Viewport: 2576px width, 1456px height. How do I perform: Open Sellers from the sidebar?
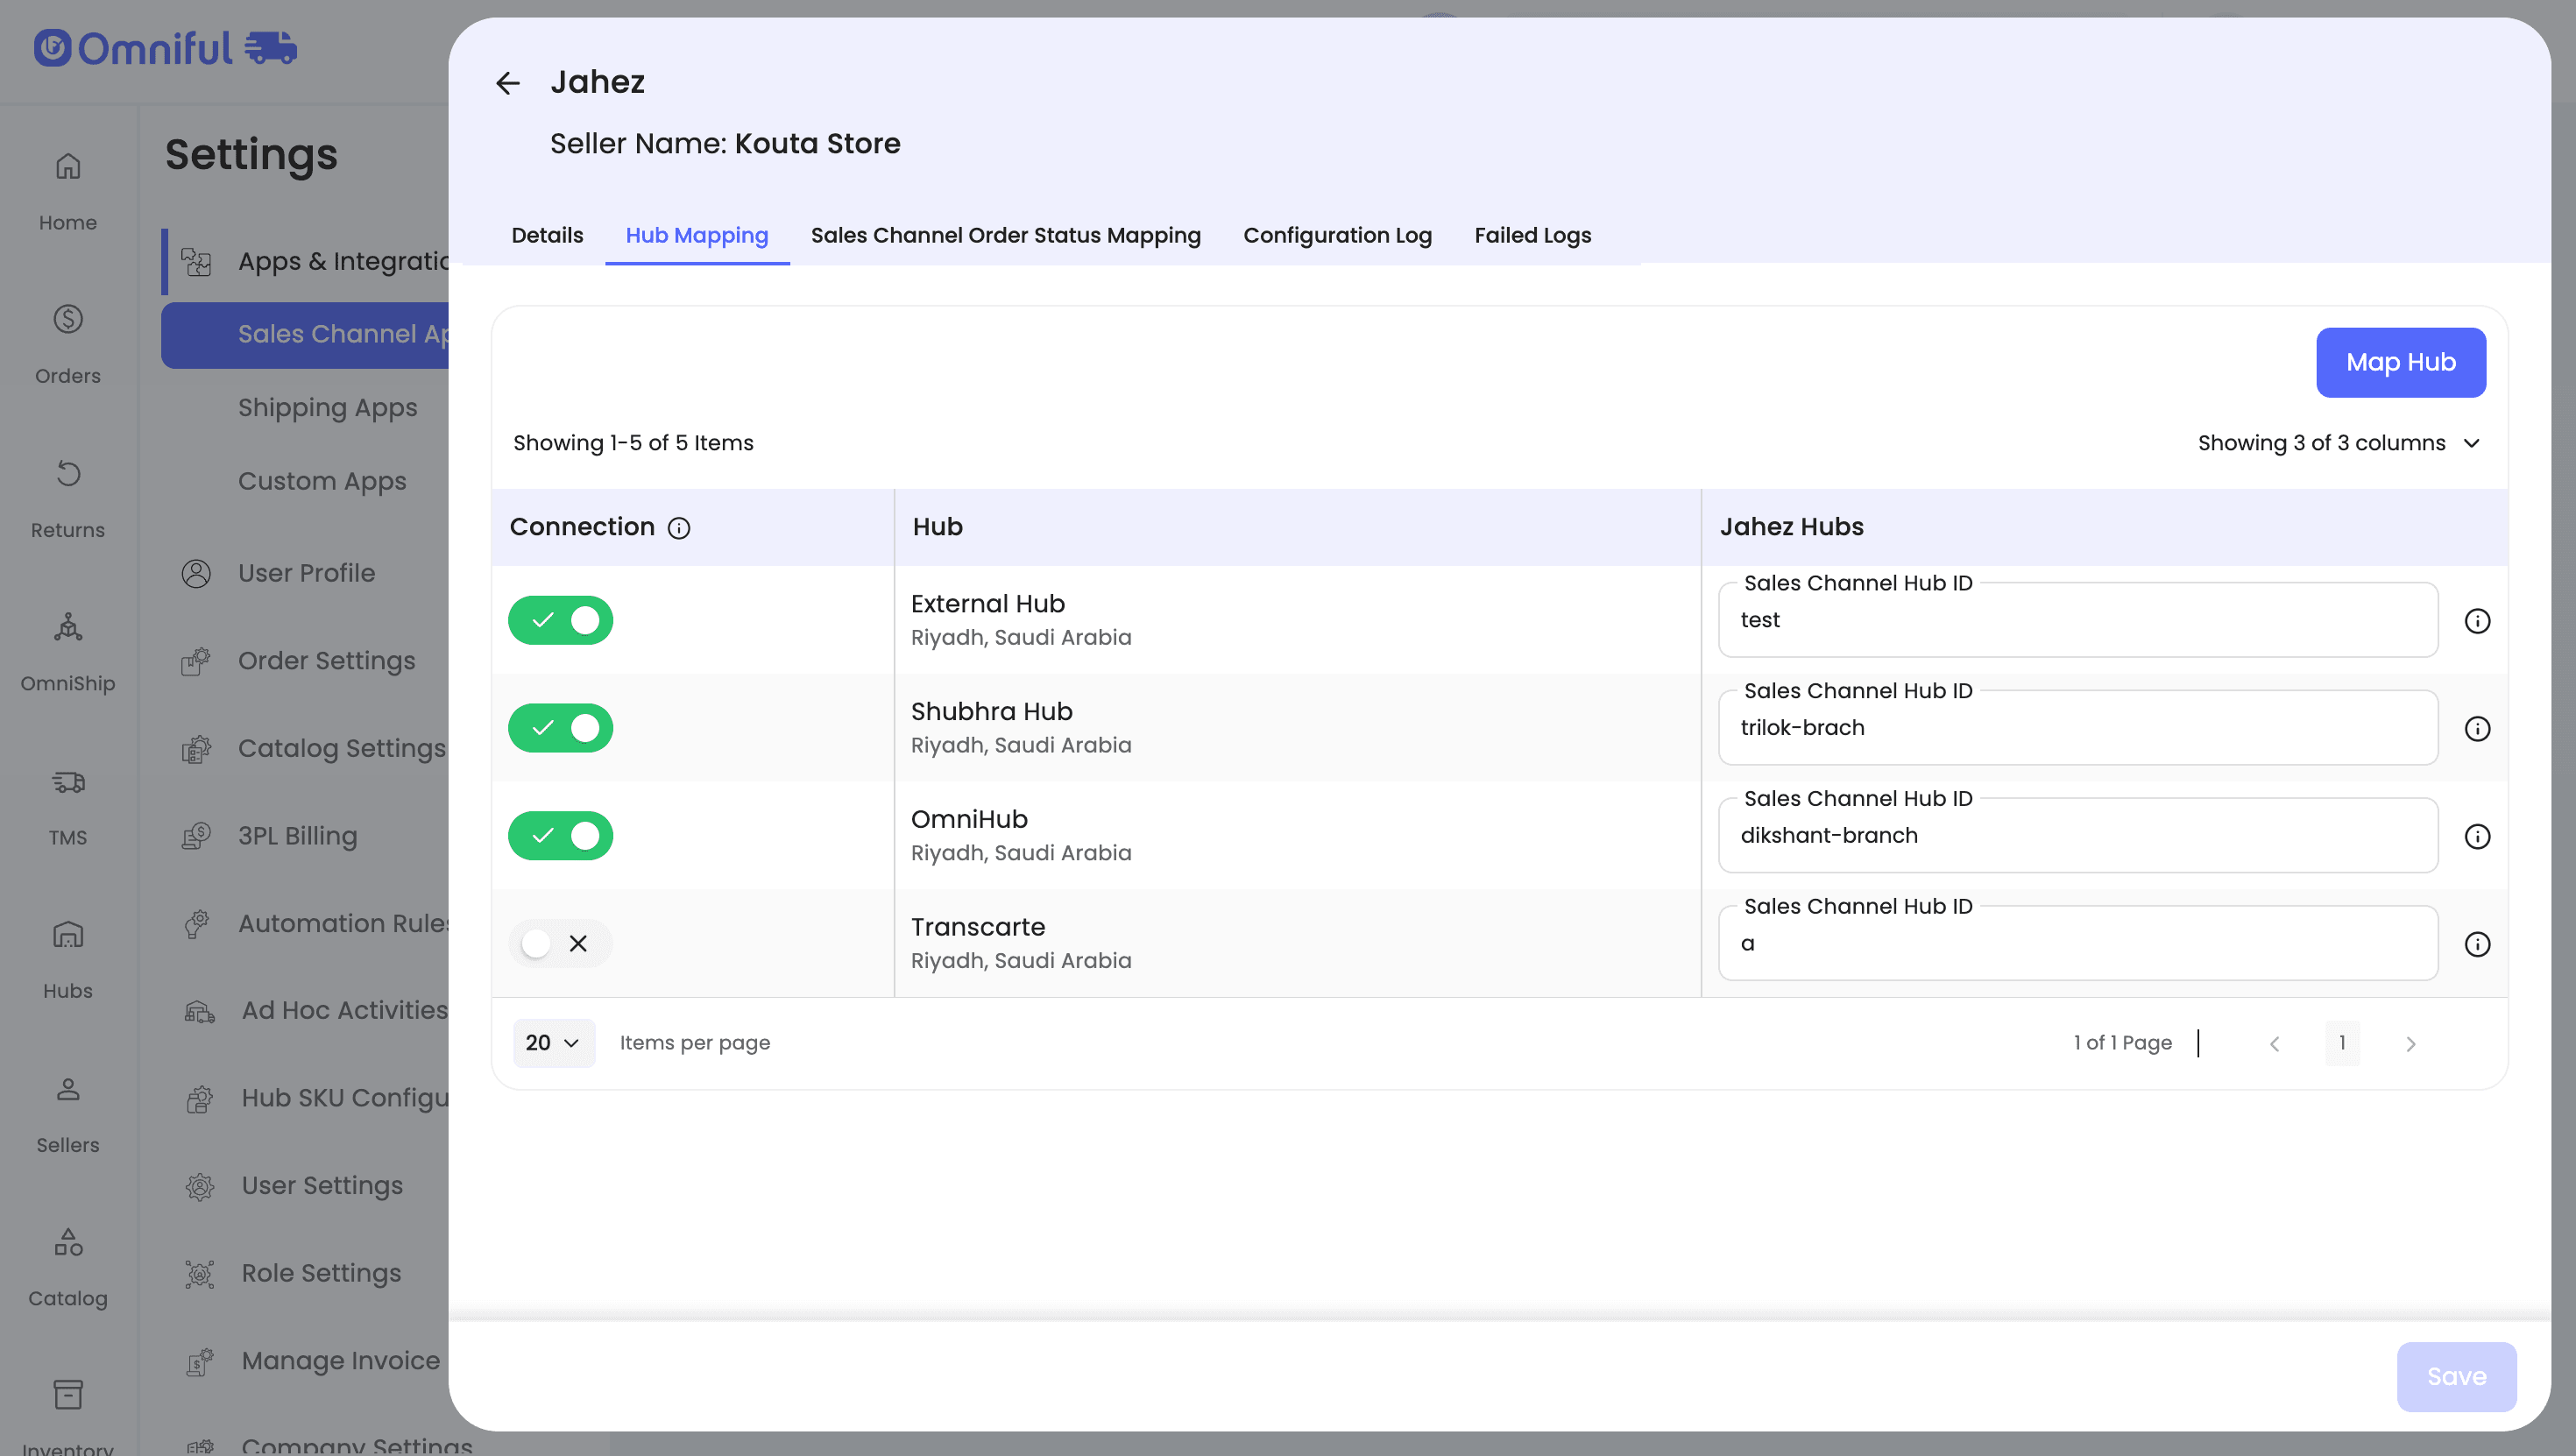point(68,1089)
